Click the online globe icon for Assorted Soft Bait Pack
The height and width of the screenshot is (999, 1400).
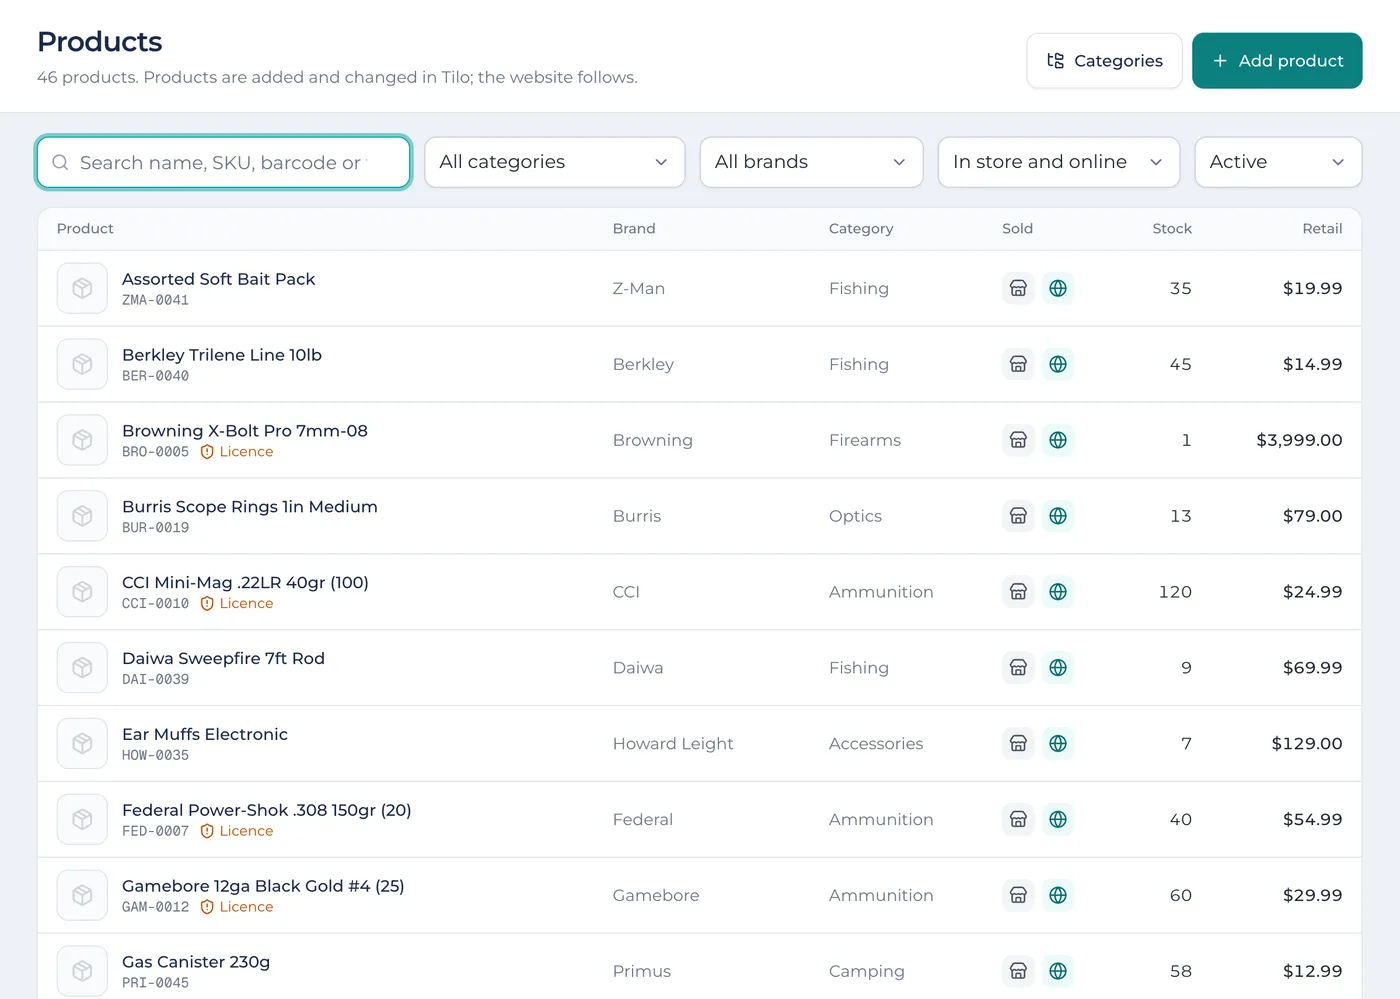point(1058,288)
